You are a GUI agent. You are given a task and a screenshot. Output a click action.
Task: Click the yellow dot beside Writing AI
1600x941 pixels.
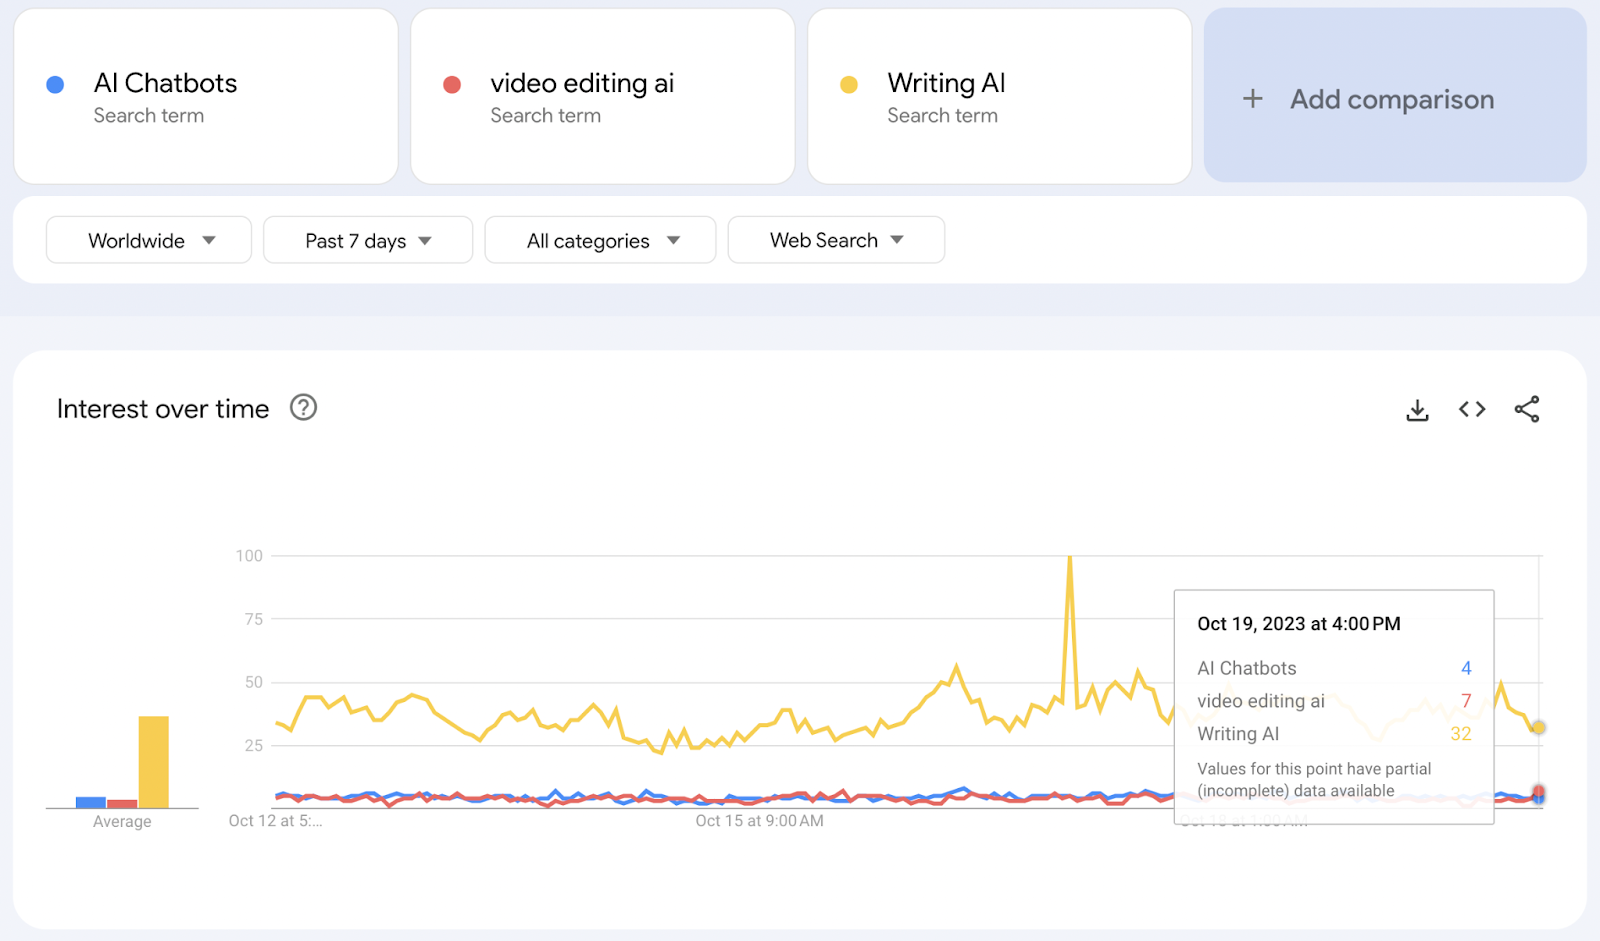click(x=849, y=85)
